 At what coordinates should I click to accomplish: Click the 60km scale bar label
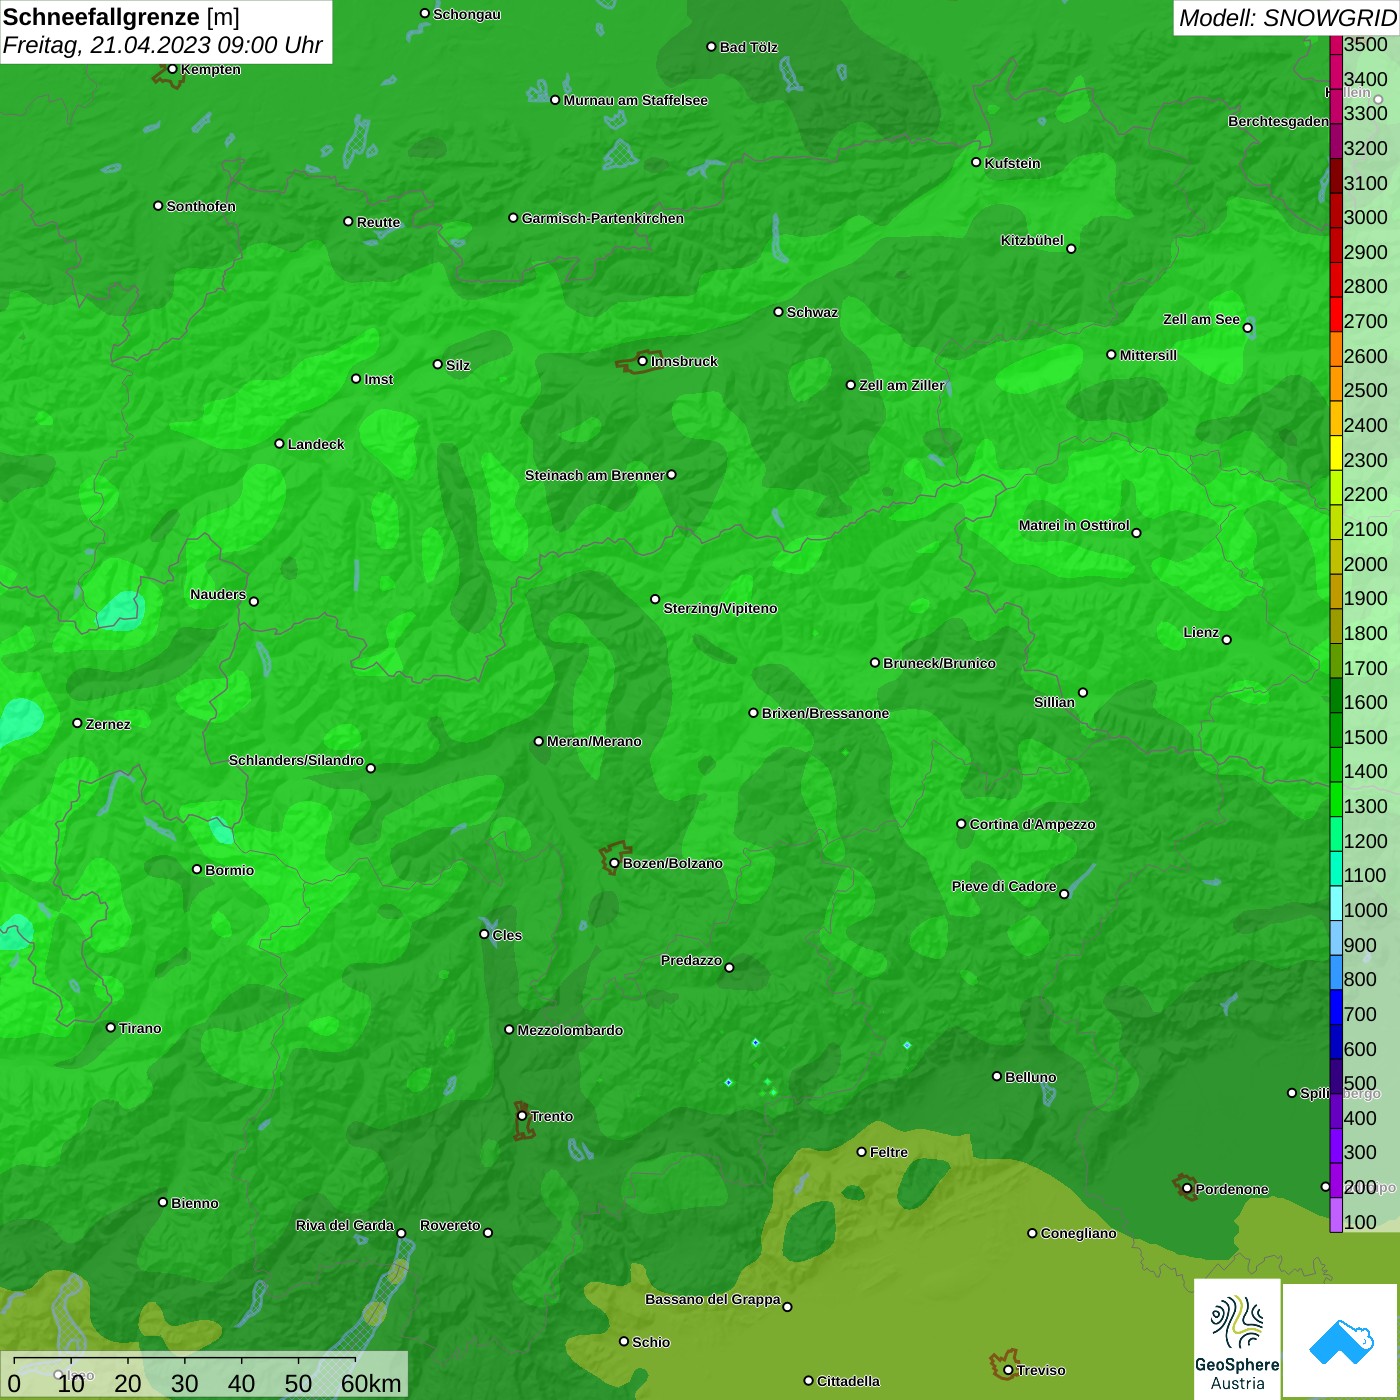371,1383
